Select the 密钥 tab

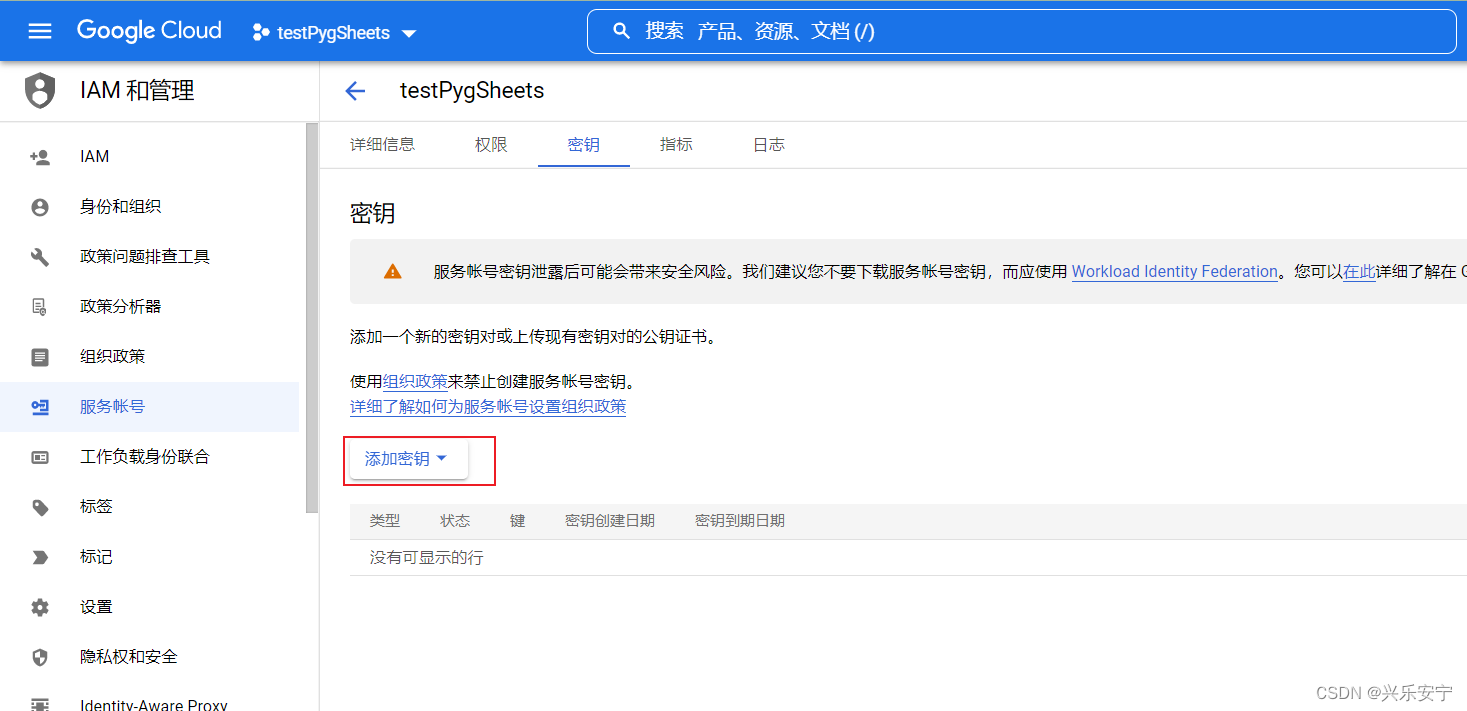click(x=584, y=145)
